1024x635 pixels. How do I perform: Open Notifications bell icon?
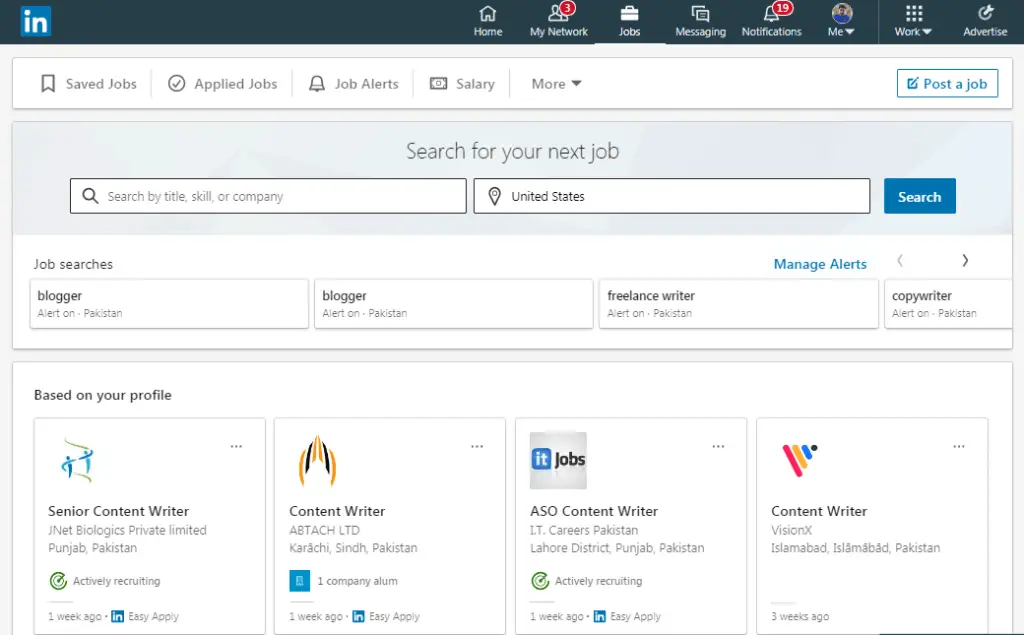pos(771,14)
